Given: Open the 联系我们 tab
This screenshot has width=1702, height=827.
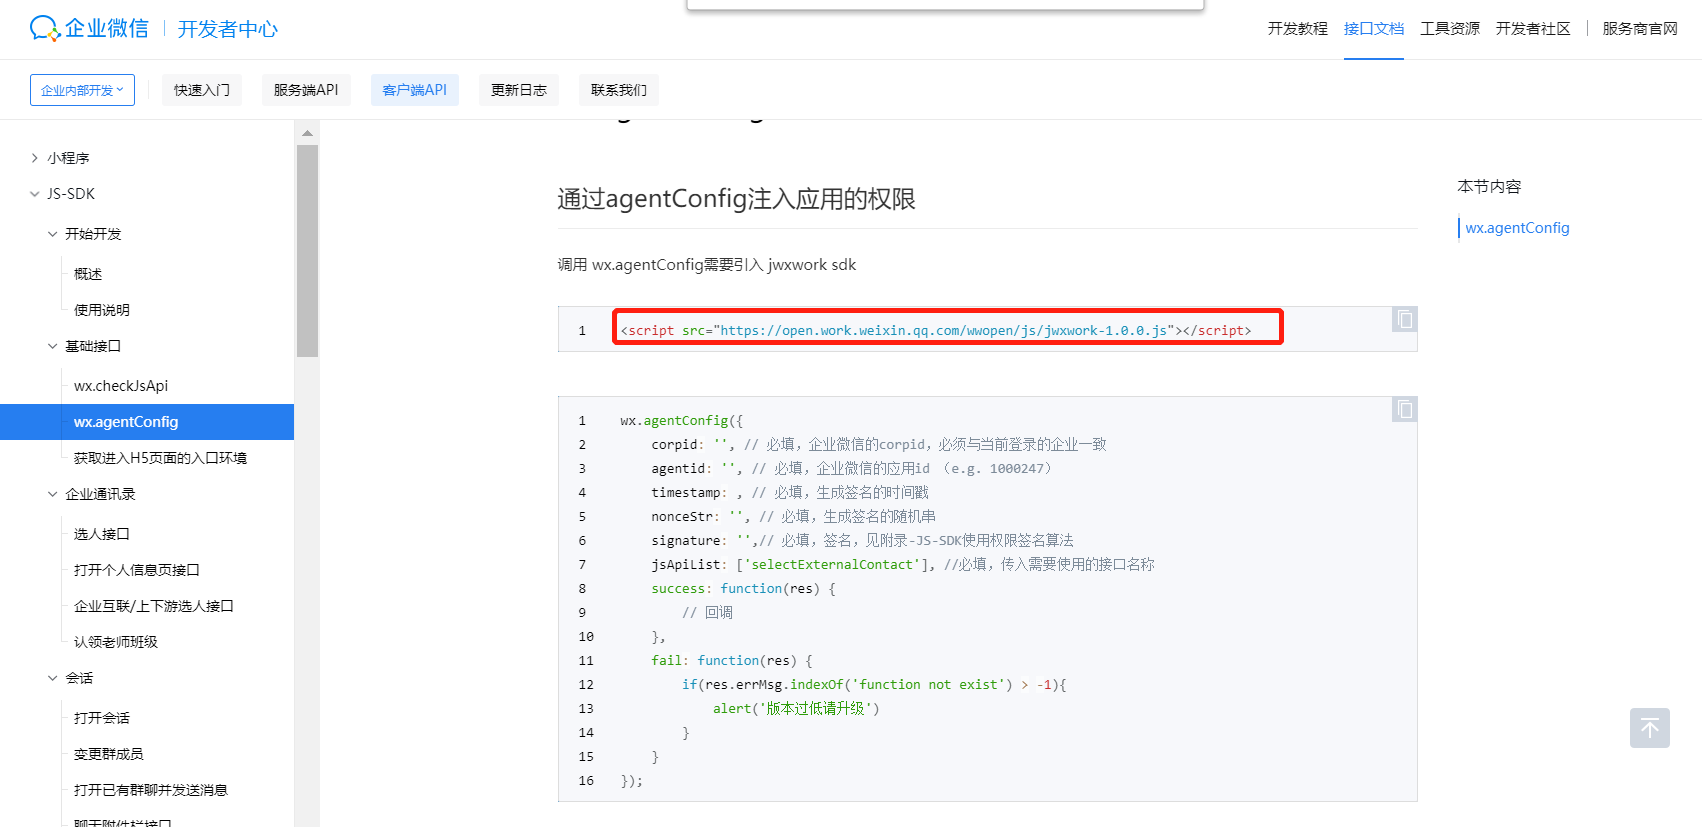Looking at the screenshot, I should [x=619, y=90].
